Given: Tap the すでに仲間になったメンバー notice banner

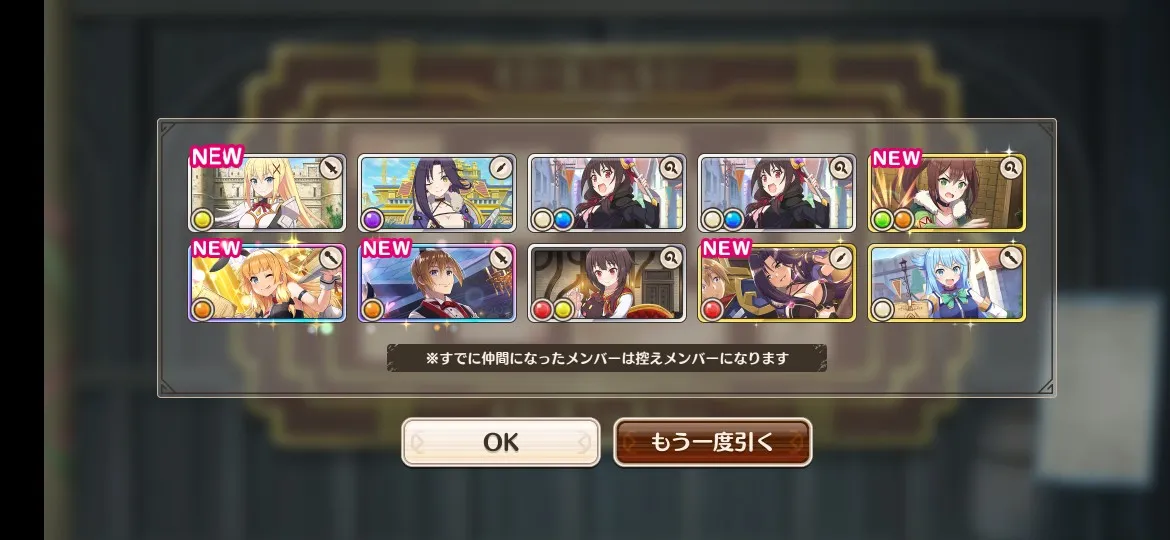Looking at the screenshot, I should (607, 358).
